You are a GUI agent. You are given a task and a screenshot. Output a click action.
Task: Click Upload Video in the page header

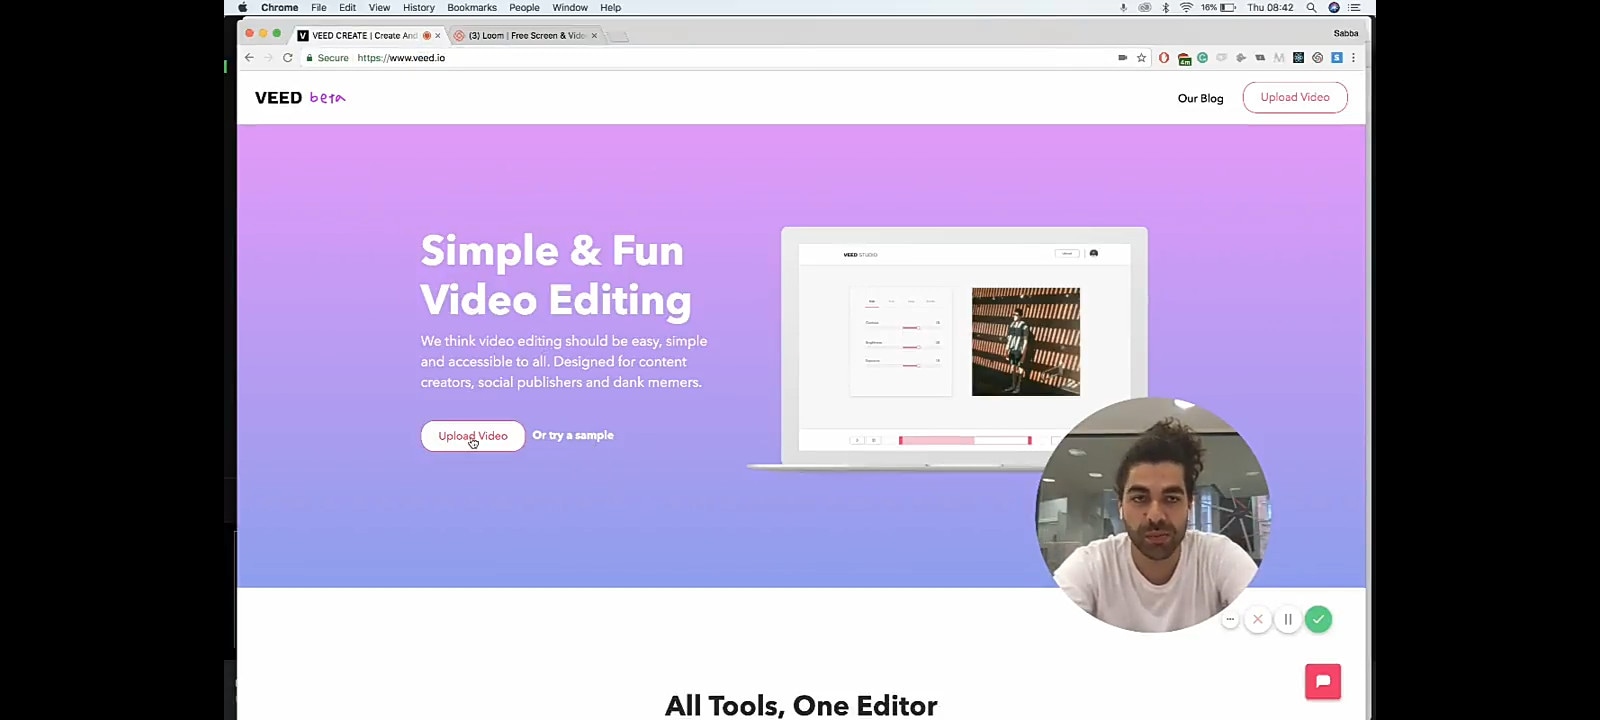1295,97
